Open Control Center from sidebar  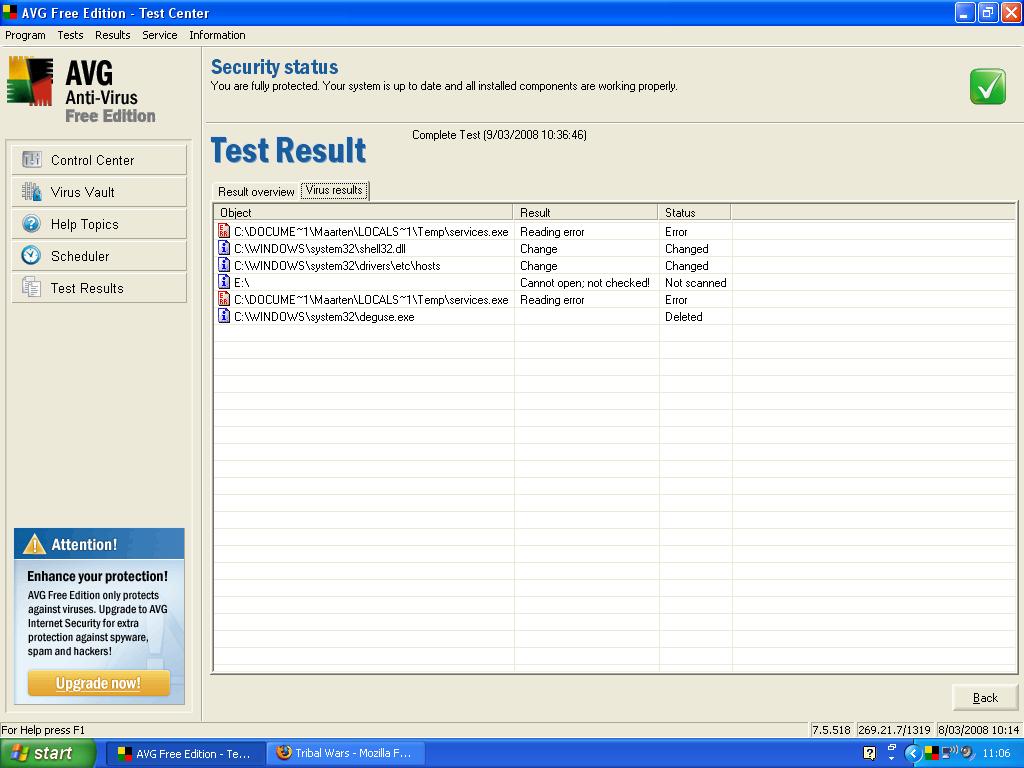[99, 160]
